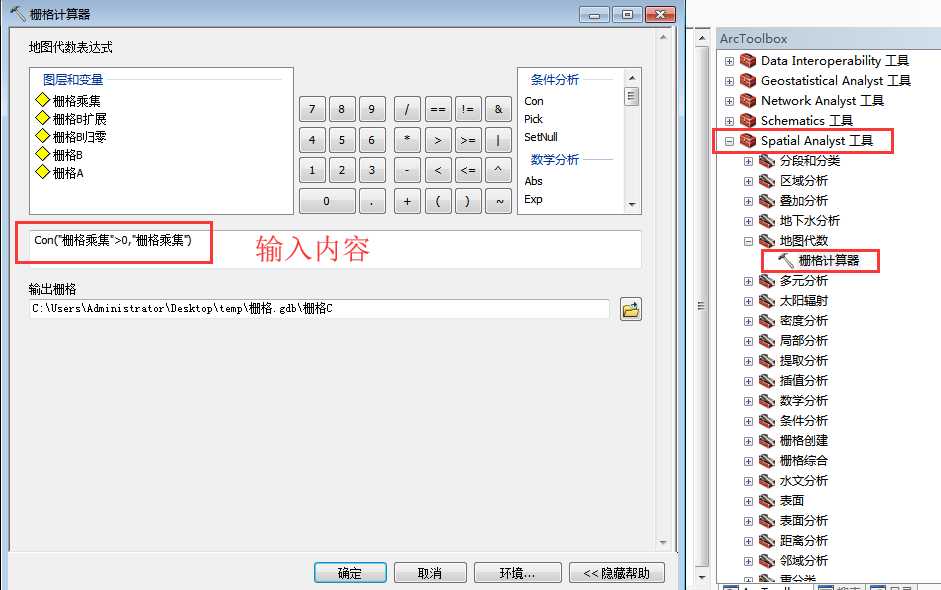Open the 环境... settings button
This screenshot has width=941, height=590.
(x=517, y=573)
